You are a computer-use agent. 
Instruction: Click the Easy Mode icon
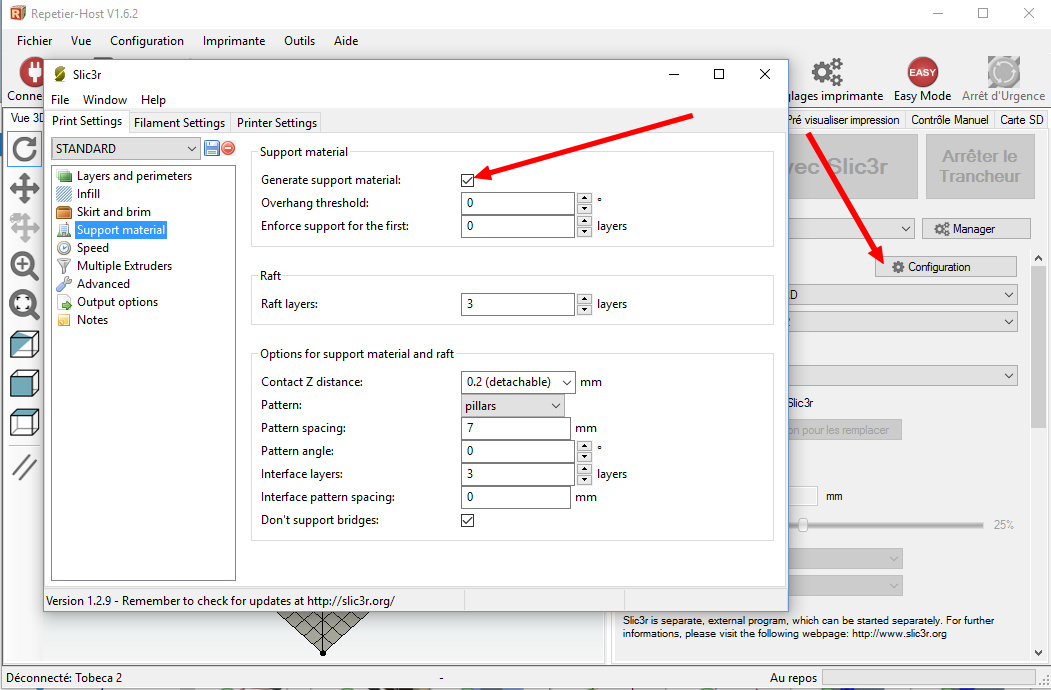(922, 75)
